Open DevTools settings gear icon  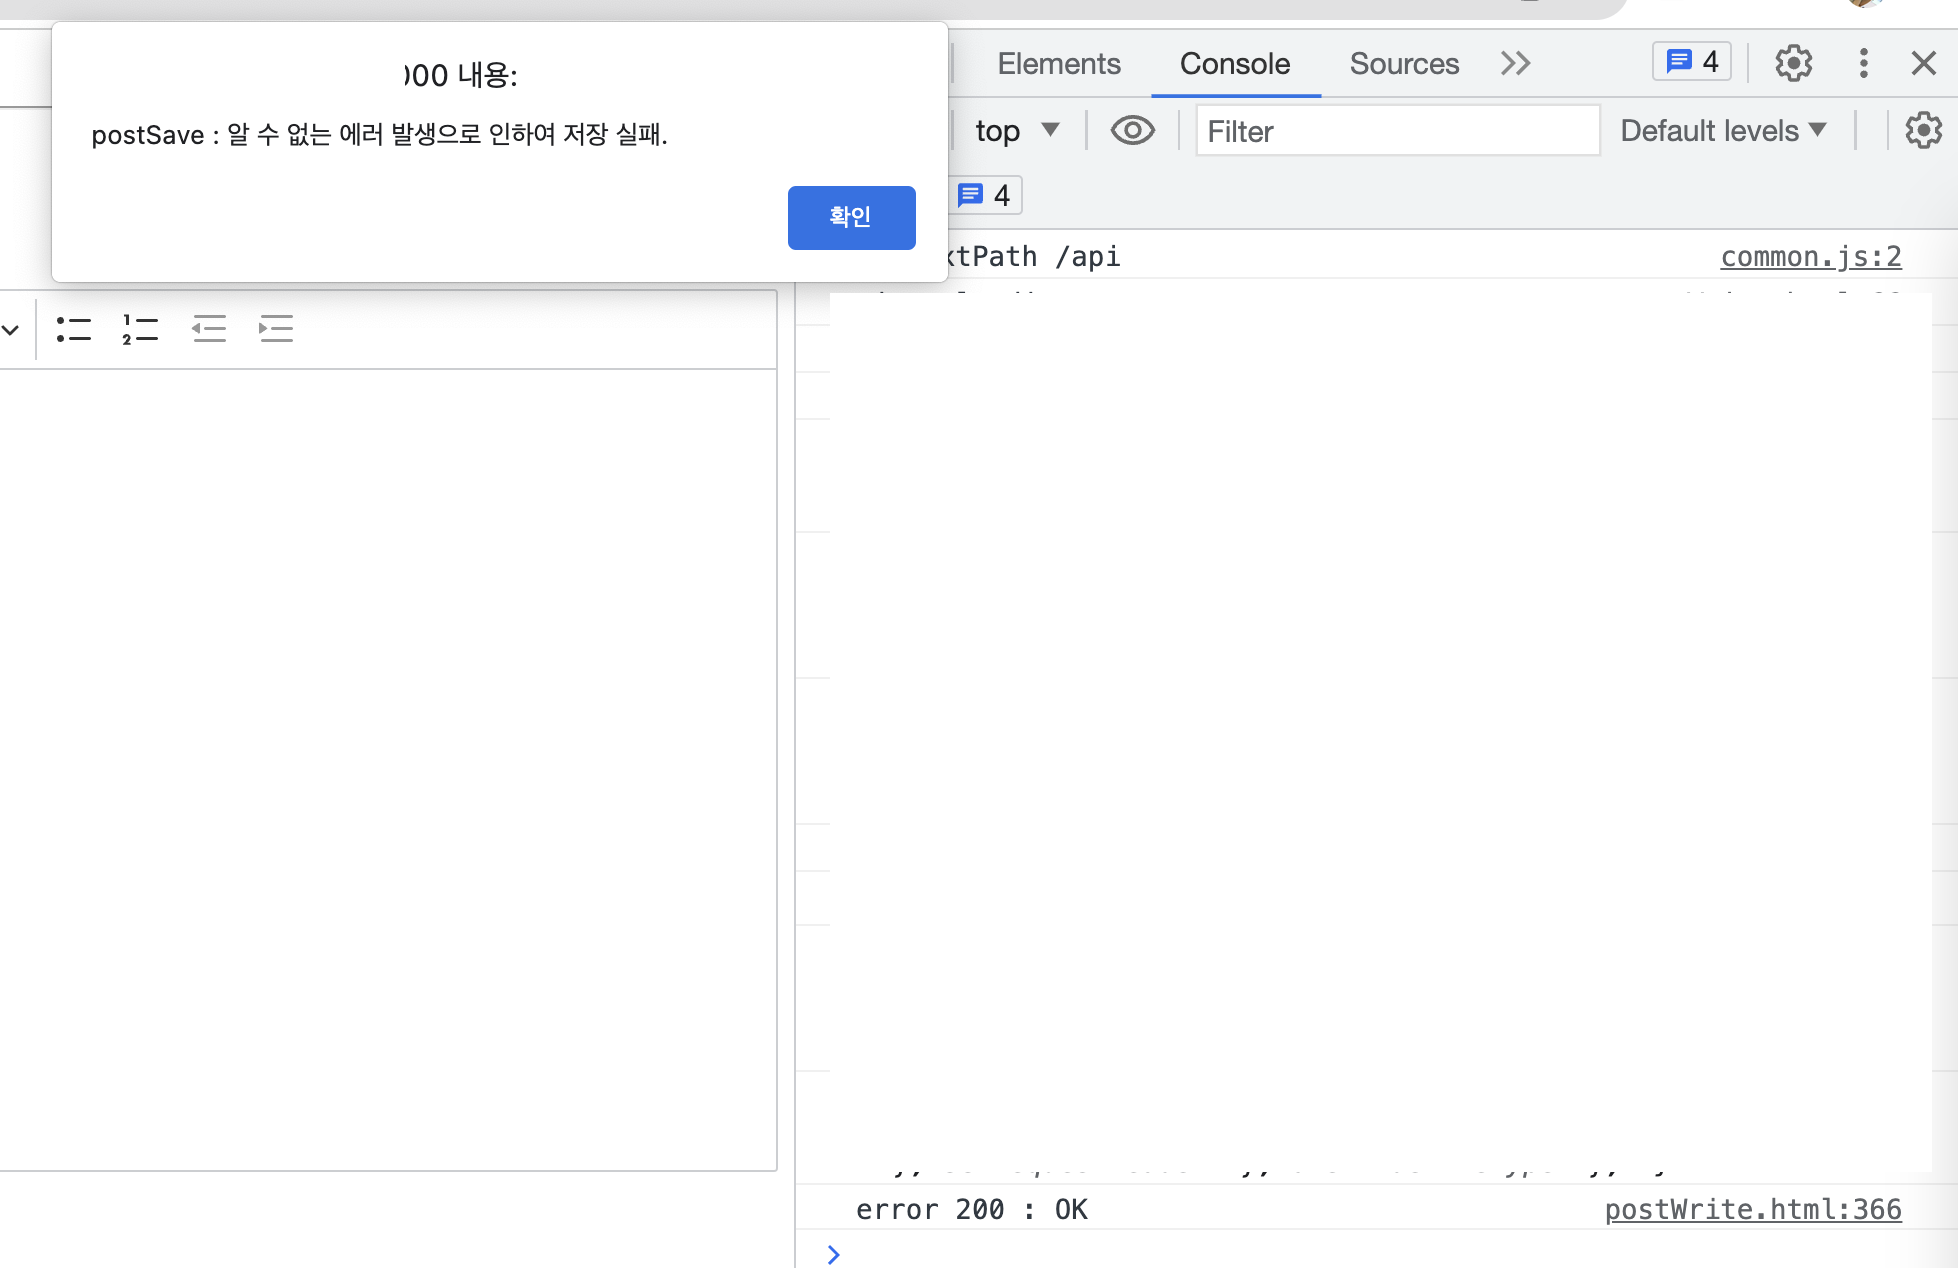[1793, 63]
